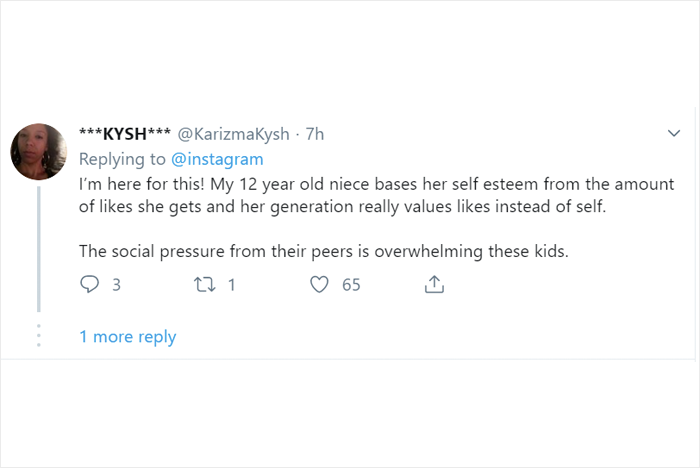Expand the tweet options chevron
The image size is (700, 468).
[674, 133]
